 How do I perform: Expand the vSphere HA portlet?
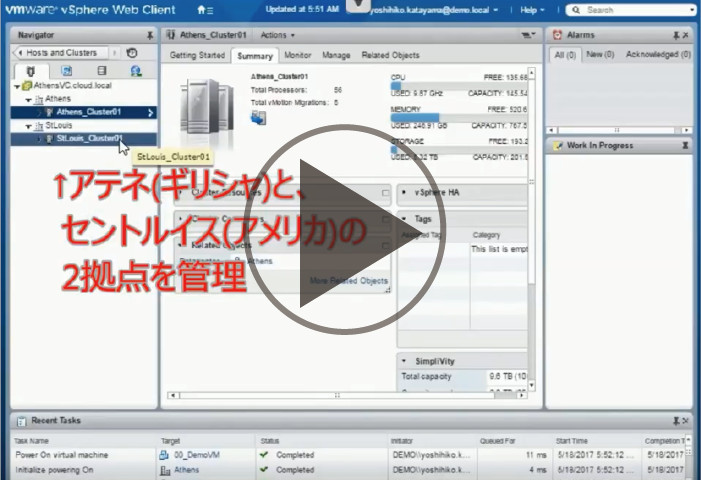click(x=404, y=193)
